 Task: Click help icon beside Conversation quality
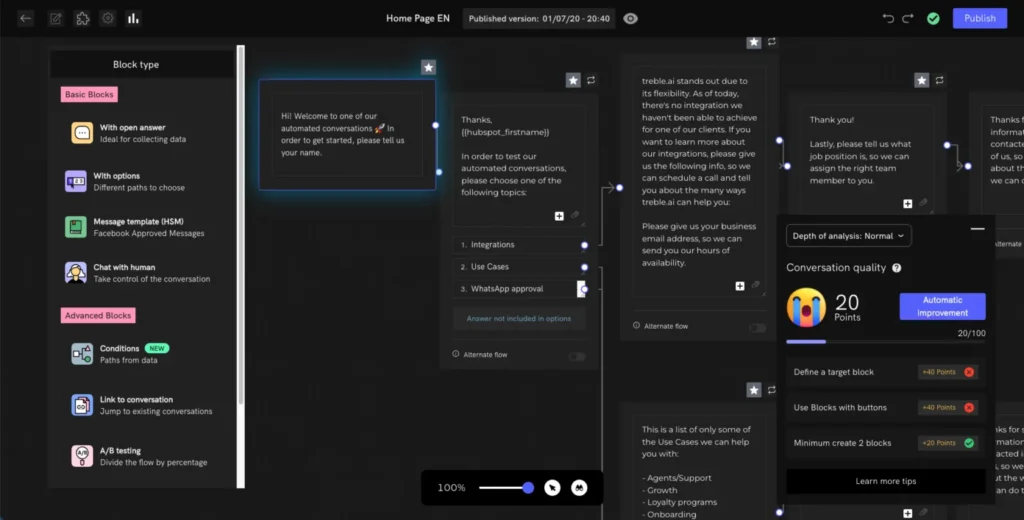897,268
